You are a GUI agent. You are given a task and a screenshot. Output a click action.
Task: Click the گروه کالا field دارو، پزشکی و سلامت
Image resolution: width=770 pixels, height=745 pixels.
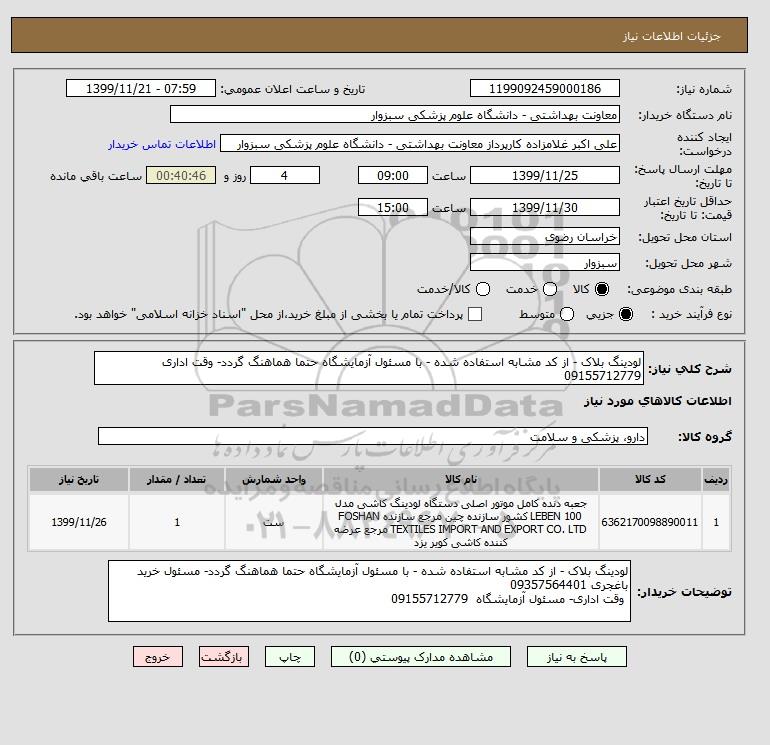[373, 436]
